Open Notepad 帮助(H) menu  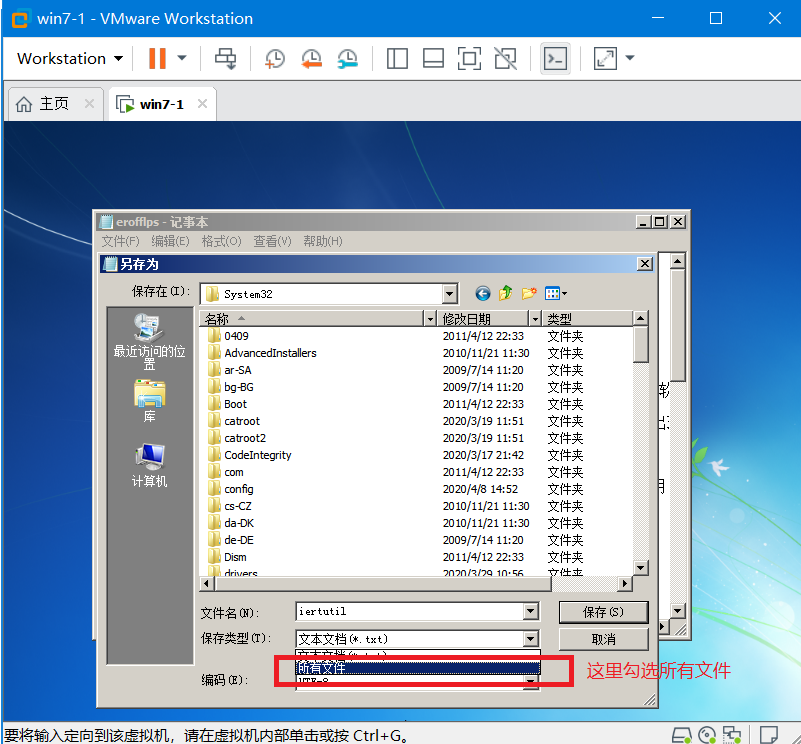click(323, 241)
